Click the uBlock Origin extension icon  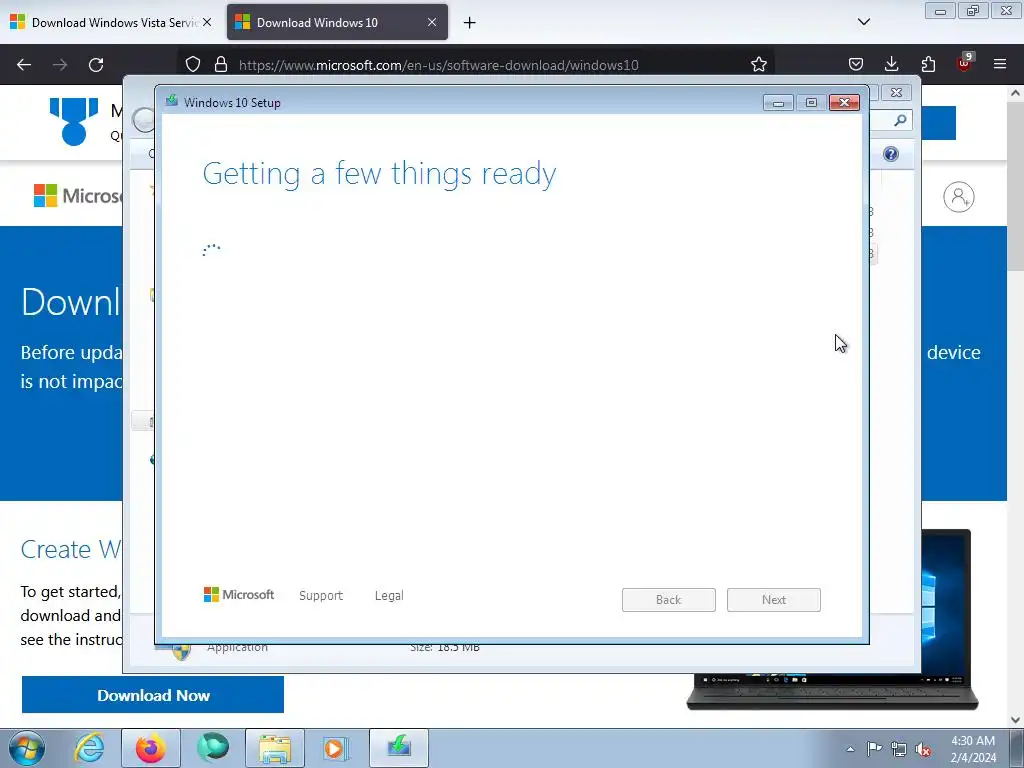click(964, 63)
